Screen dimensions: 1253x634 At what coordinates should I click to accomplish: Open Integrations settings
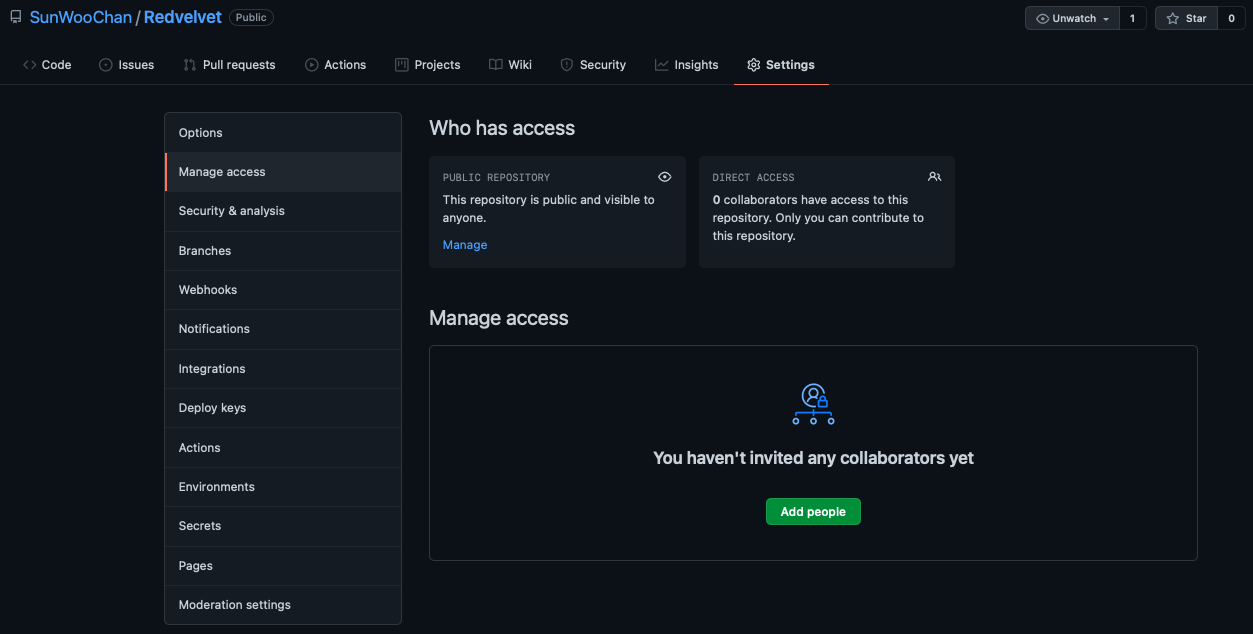[283, 369]
